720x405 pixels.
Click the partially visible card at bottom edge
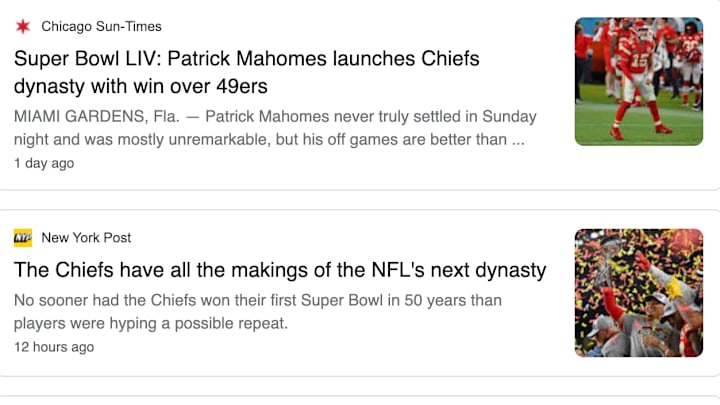[360, 400]
